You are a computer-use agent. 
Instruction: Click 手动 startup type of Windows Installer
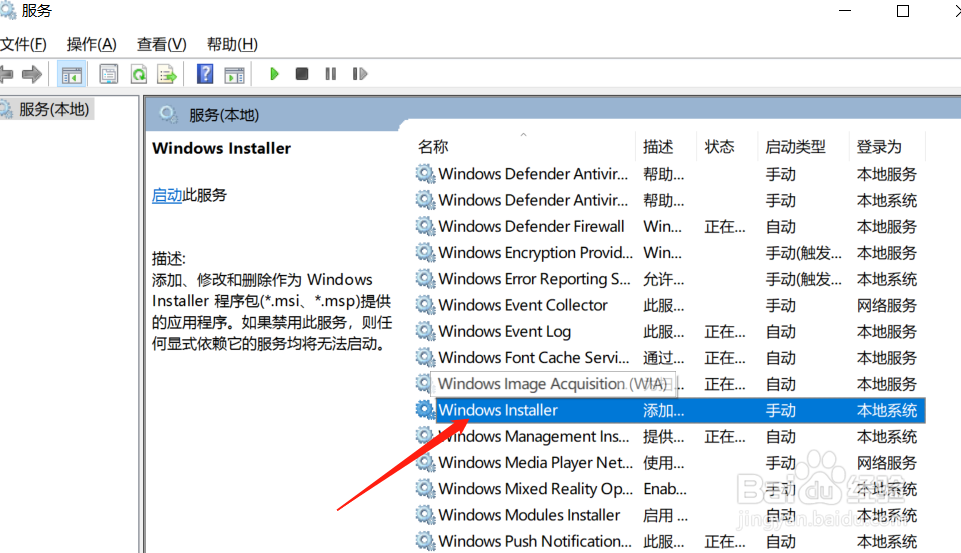(780, 410)
